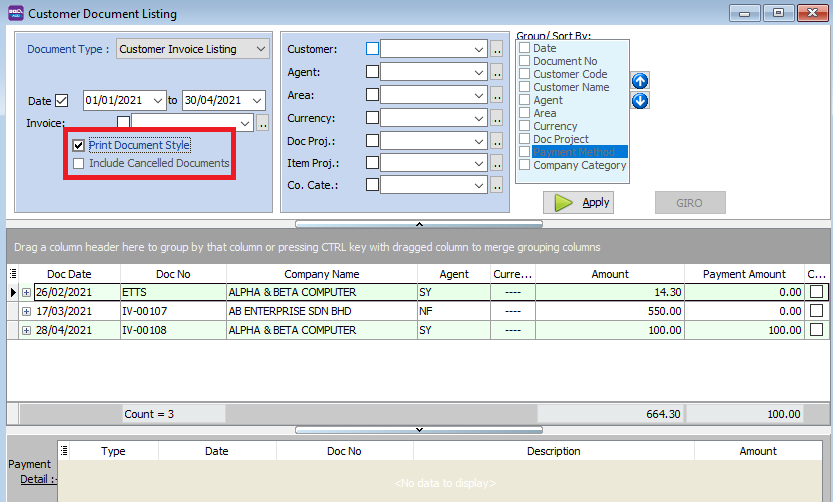Open the start date 01/01/2021 dropdown
The image size is (833, 502).
point(157,101)
